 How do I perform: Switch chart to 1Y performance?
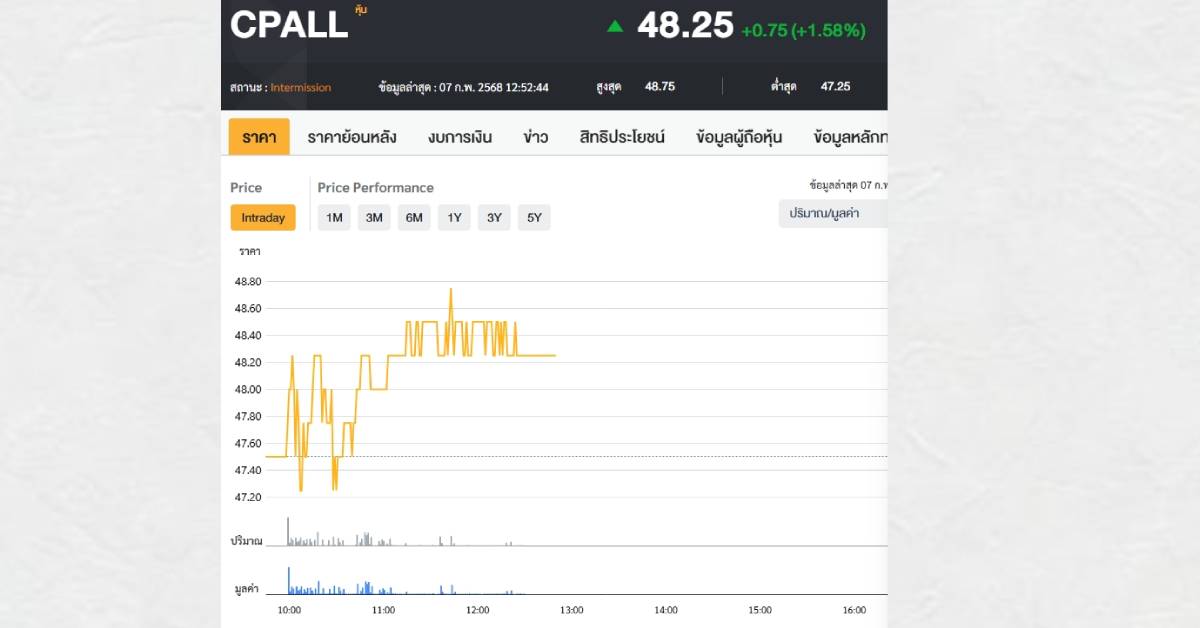point(454,218)
